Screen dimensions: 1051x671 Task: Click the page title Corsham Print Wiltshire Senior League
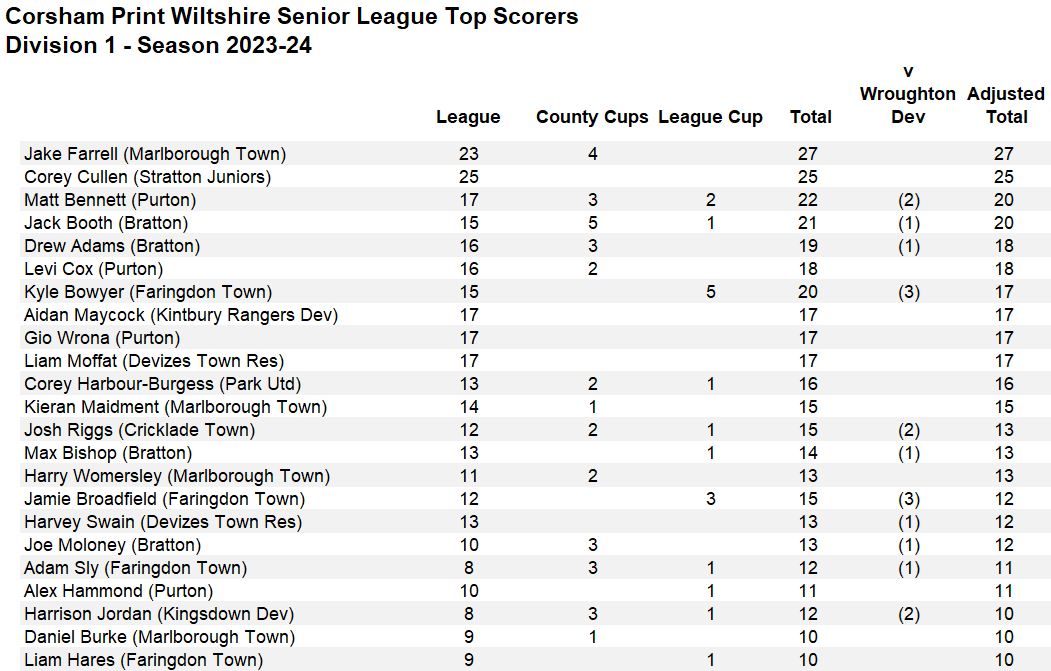tap(292, 17)
